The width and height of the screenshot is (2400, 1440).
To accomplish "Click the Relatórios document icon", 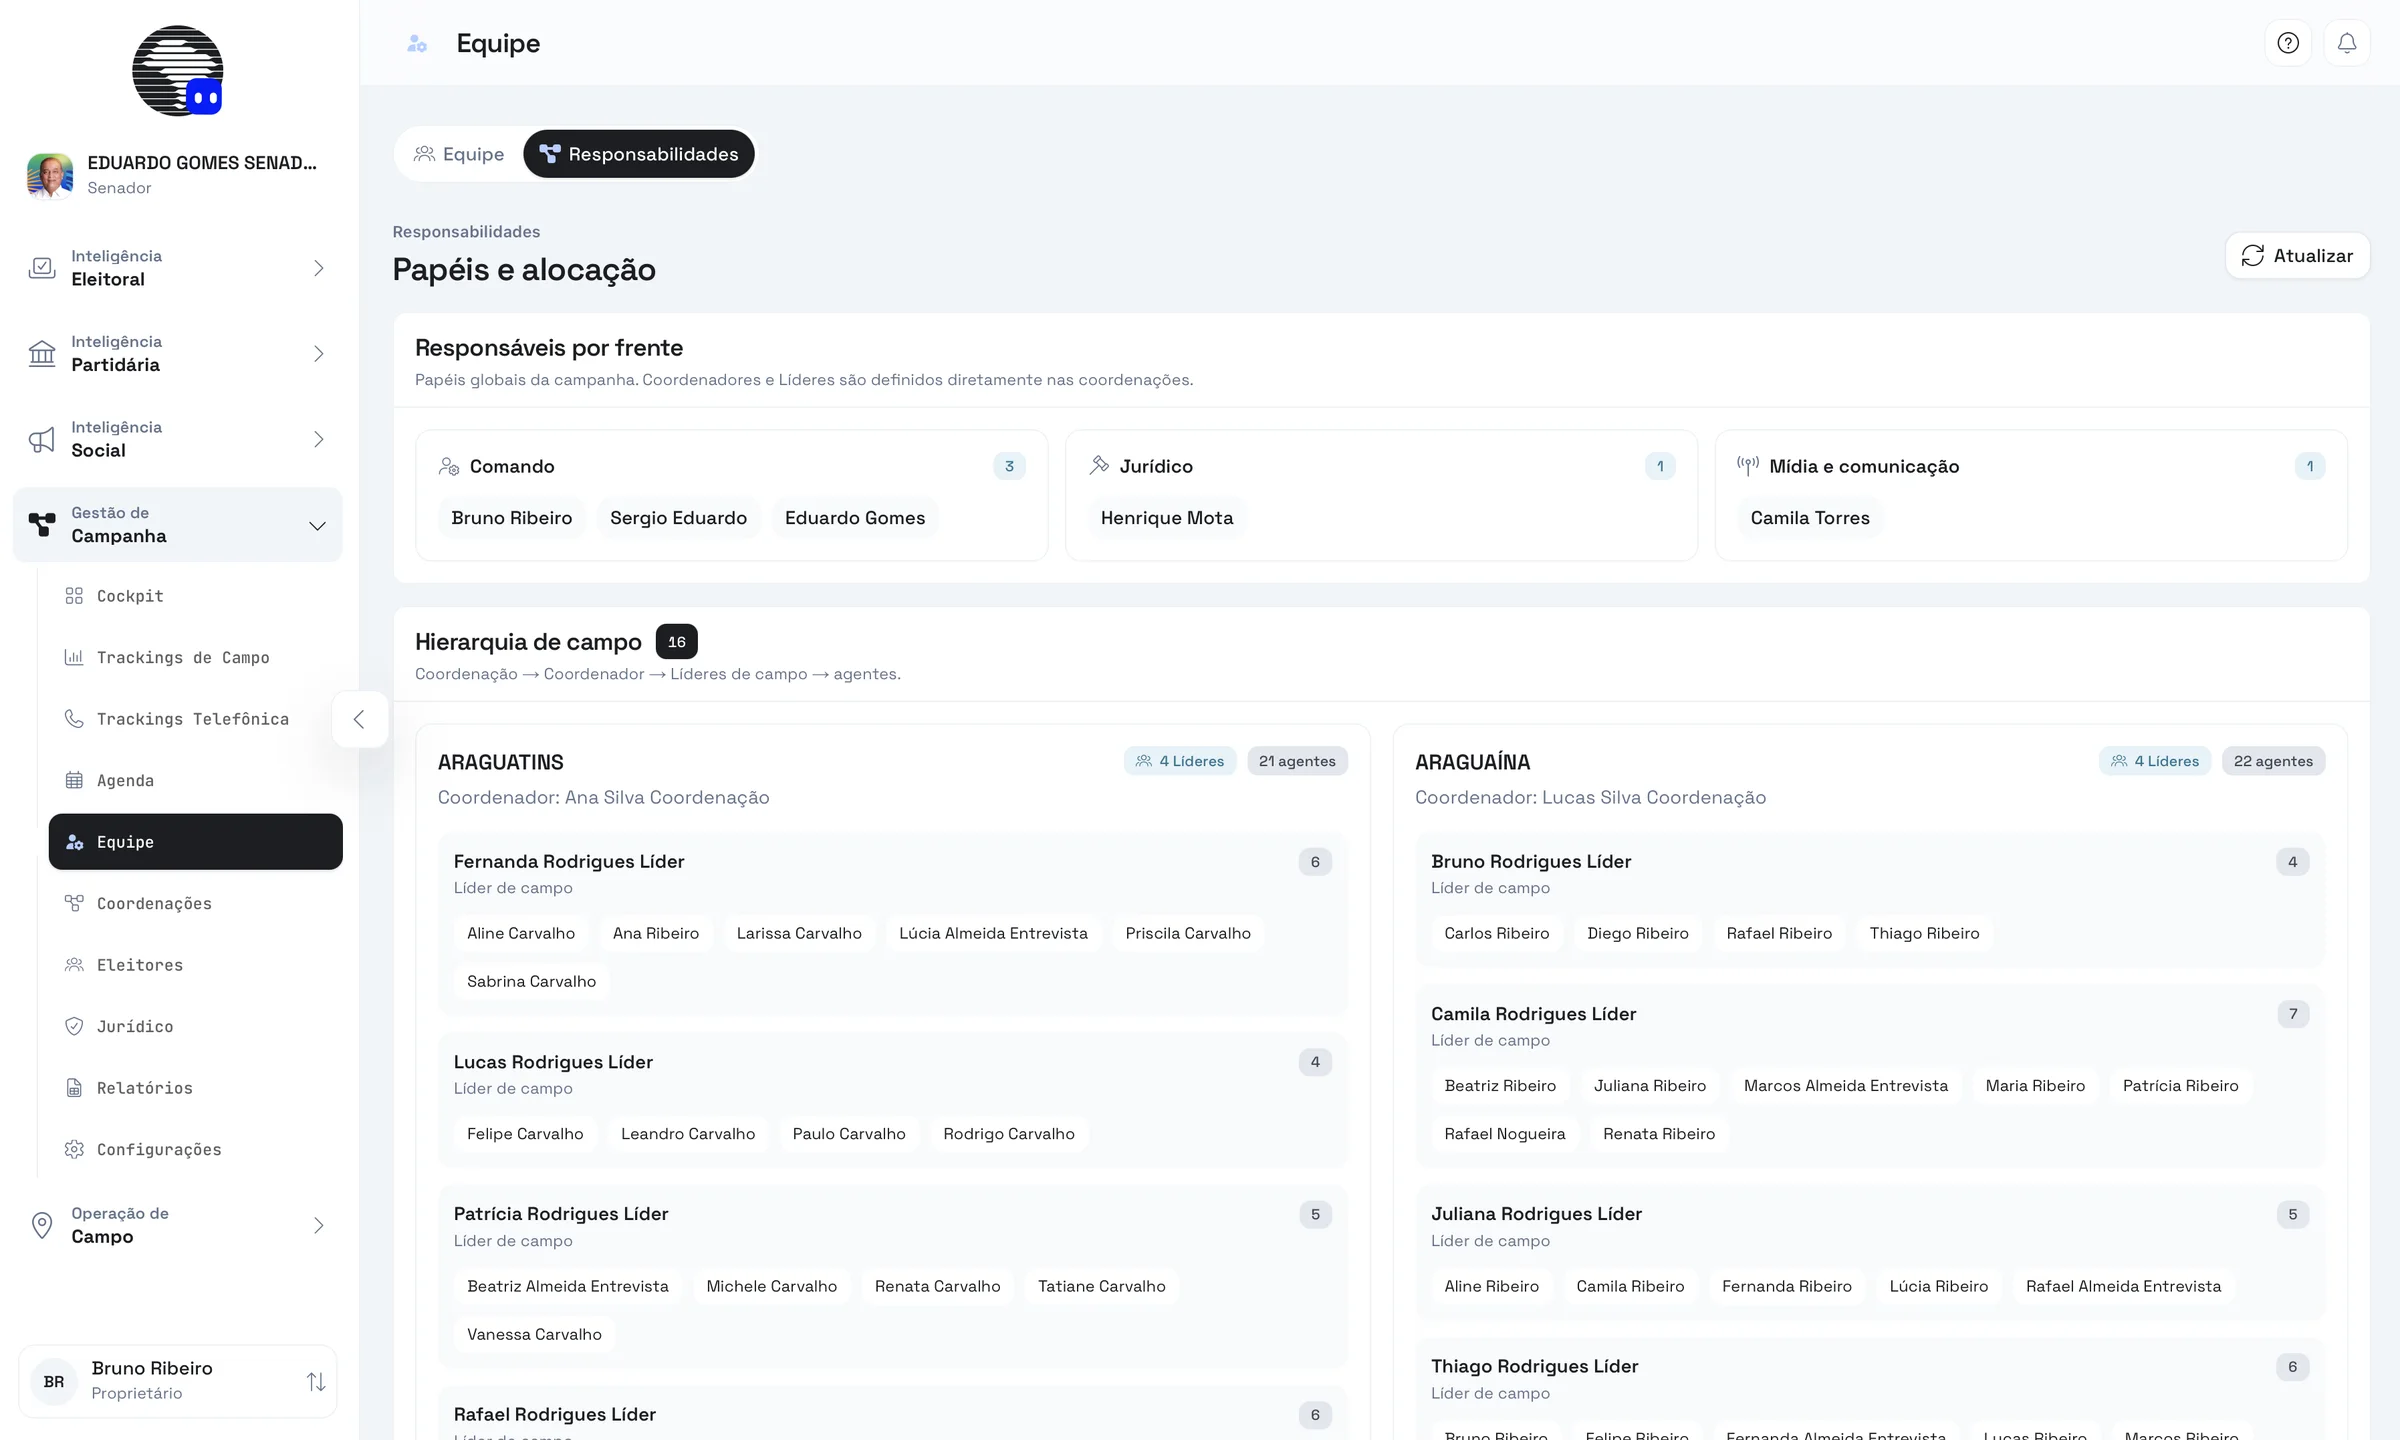I will (74, 1088).
